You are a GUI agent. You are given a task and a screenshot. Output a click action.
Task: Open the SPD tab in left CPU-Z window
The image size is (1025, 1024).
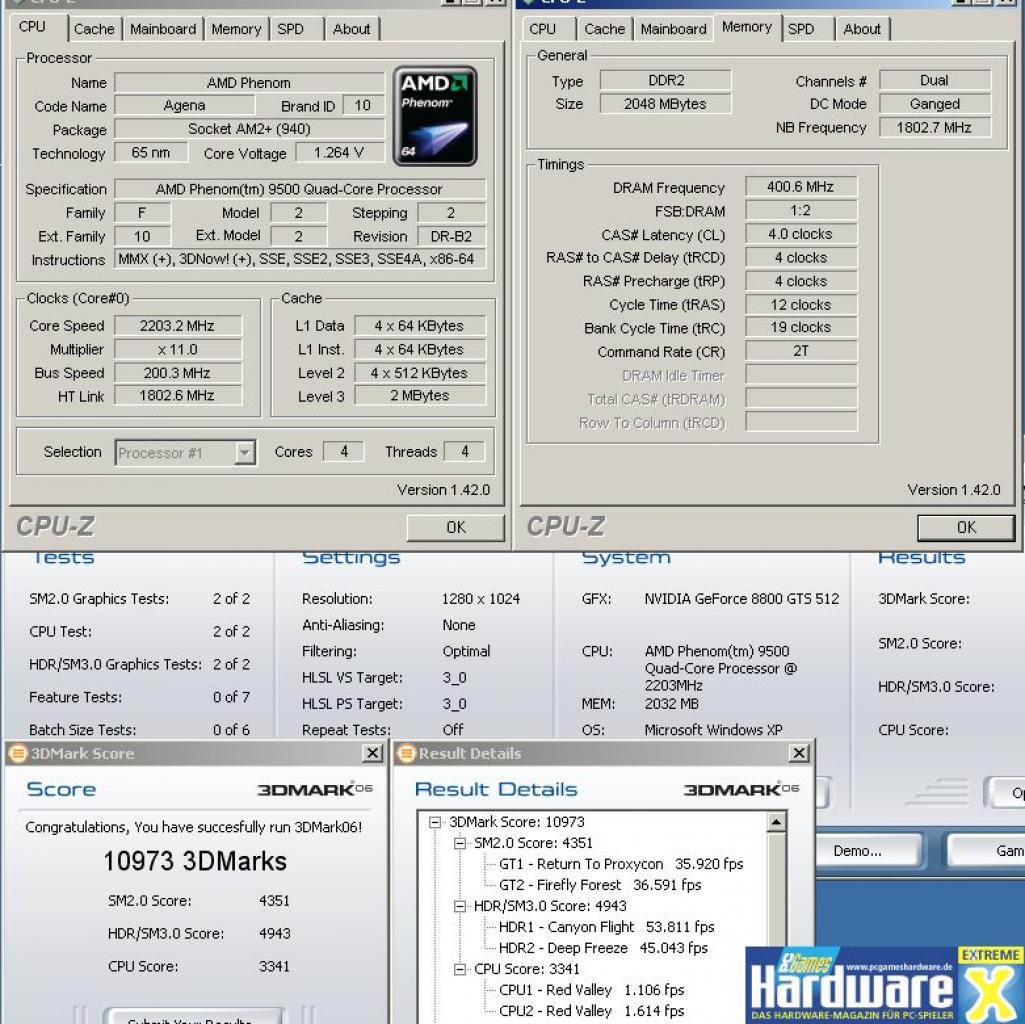(x=290, y=29)
